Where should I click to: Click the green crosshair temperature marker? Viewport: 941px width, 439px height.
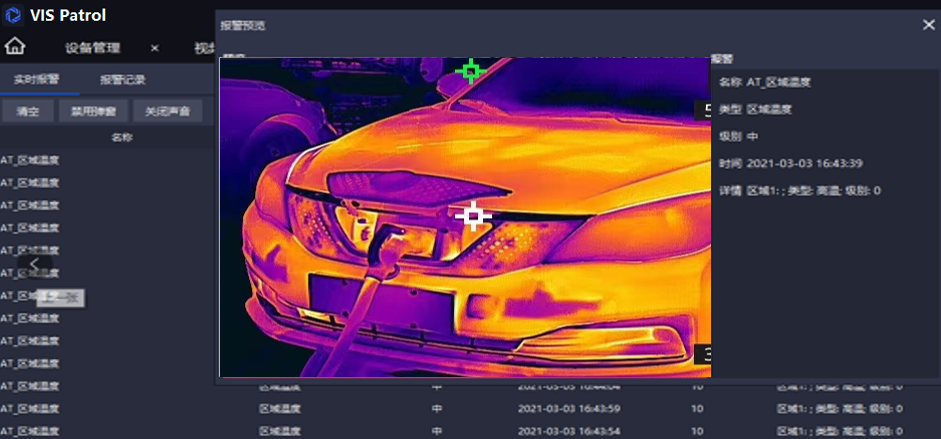(470, 71)
